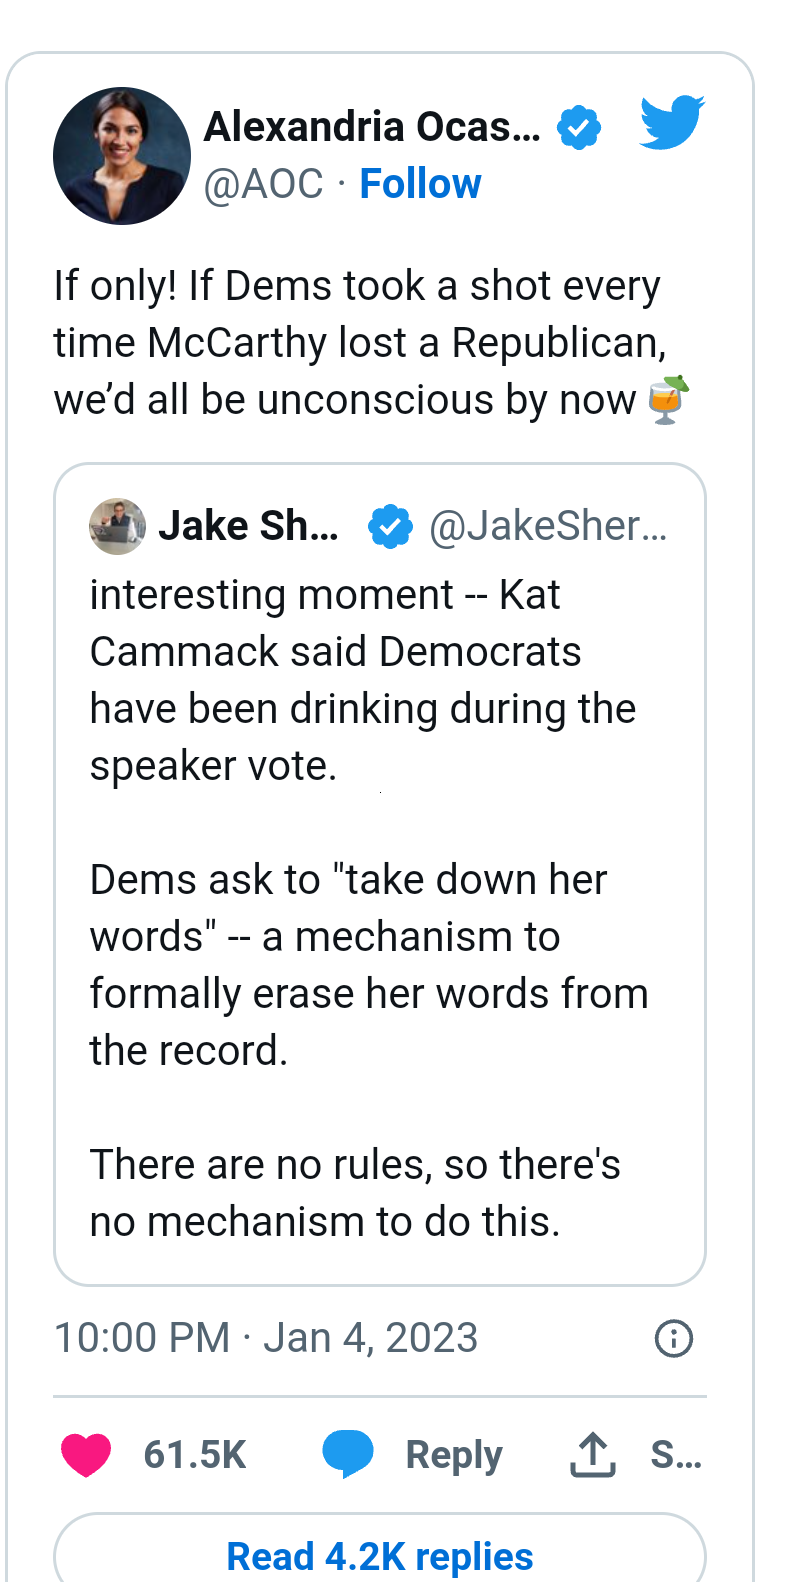
Task: Click the Reply text label
Action: 454,1456
